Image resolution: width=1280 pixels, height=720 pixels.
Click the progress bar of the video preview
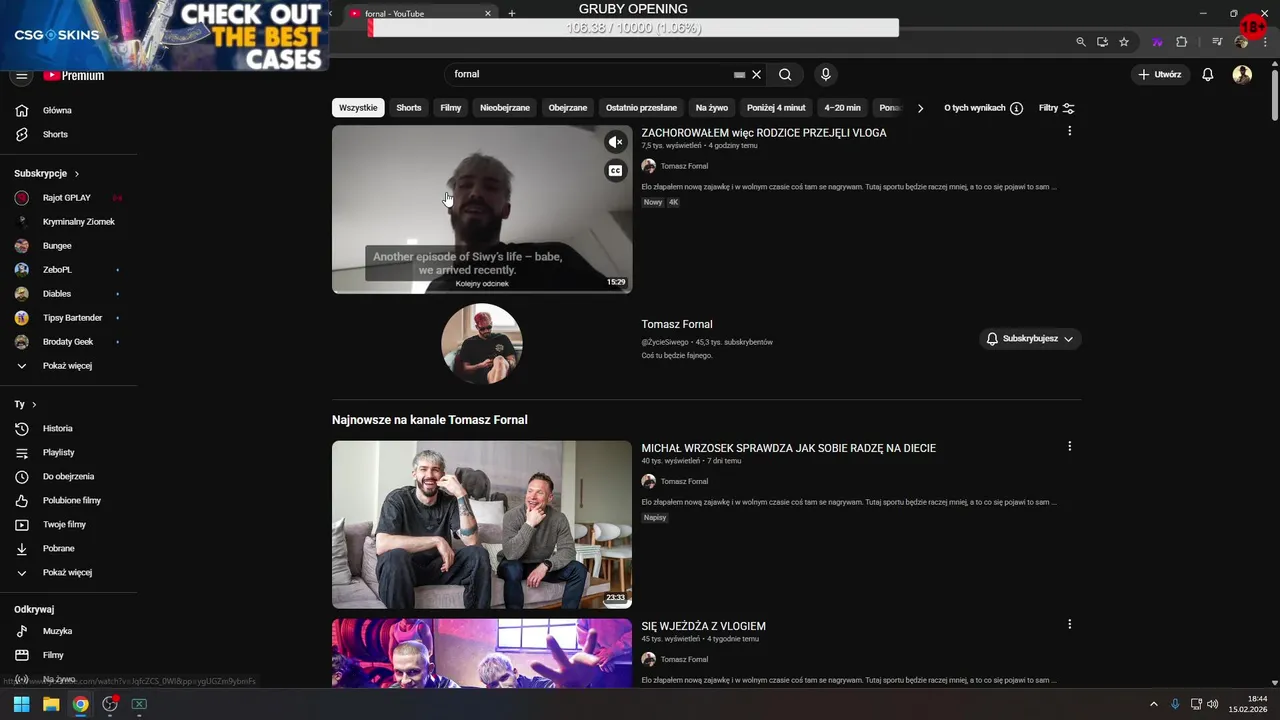pos(482,292)
